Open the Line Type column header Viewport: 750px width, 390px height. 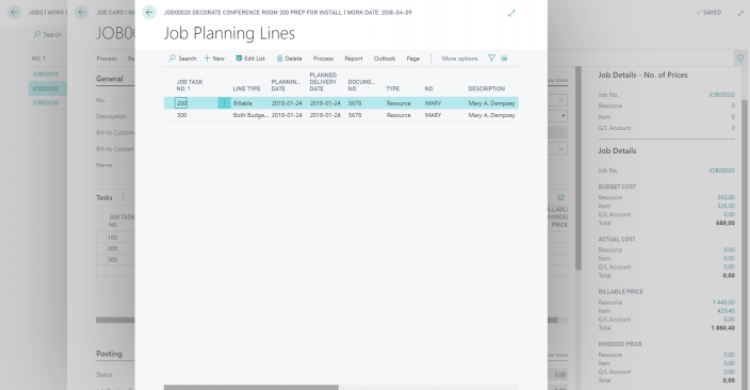coord(246,89)
